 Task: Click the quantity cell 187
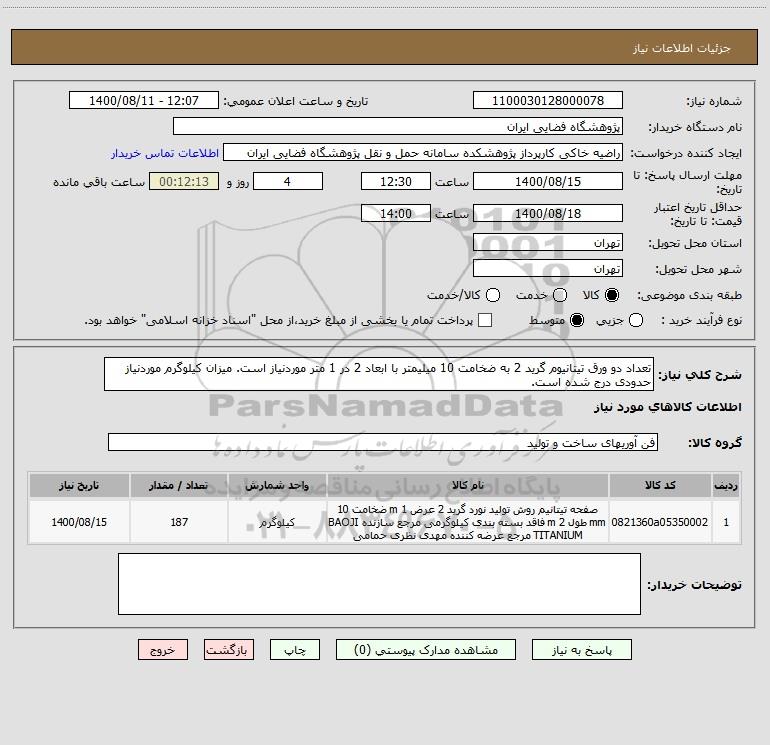(x=179, y=522)
